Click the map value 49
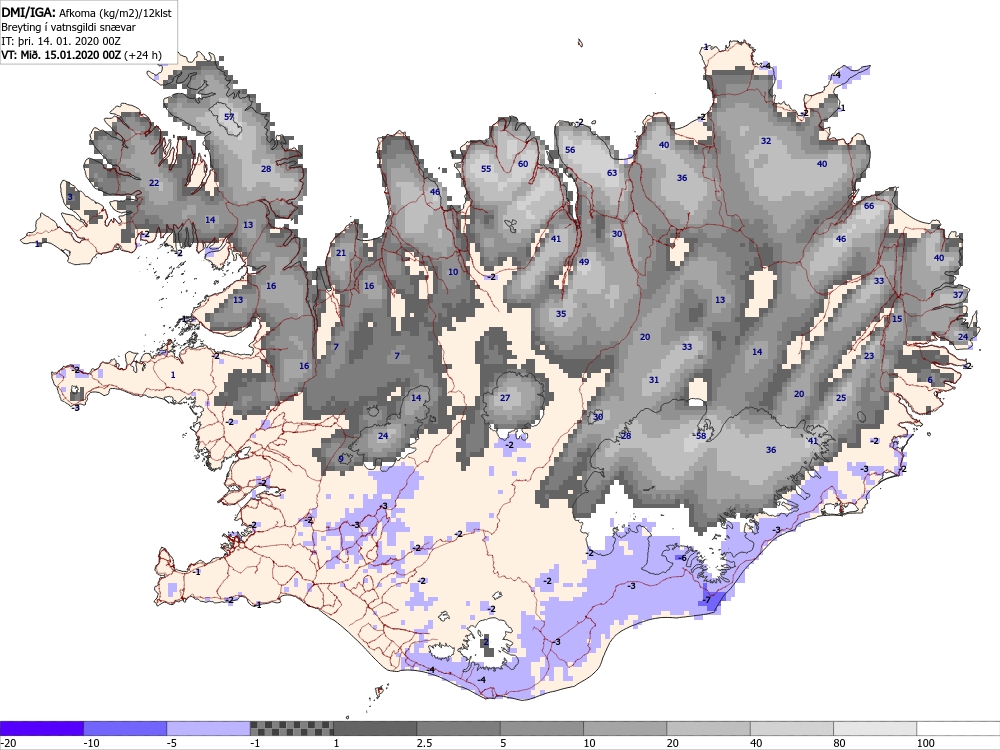Image resolution: width=1000 pixels, height=750 pixels. (584, 262)
